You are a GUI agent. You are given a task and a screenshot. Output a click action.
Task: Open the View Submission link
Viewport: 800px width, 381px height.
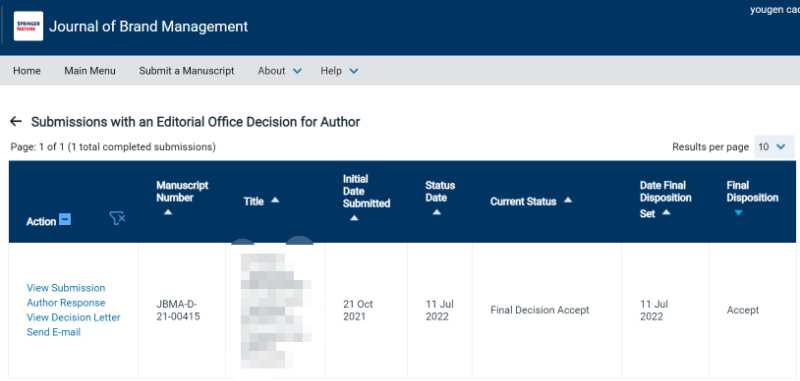pos(66,288)
